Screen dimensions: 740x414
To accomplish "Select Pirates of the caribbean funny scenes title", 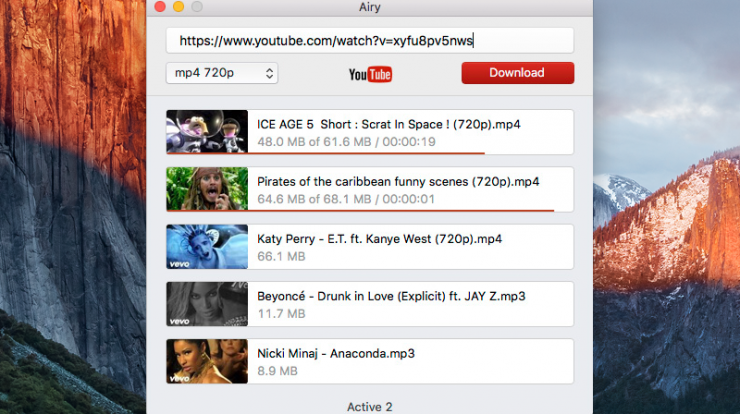I will [x=398, y=182].
